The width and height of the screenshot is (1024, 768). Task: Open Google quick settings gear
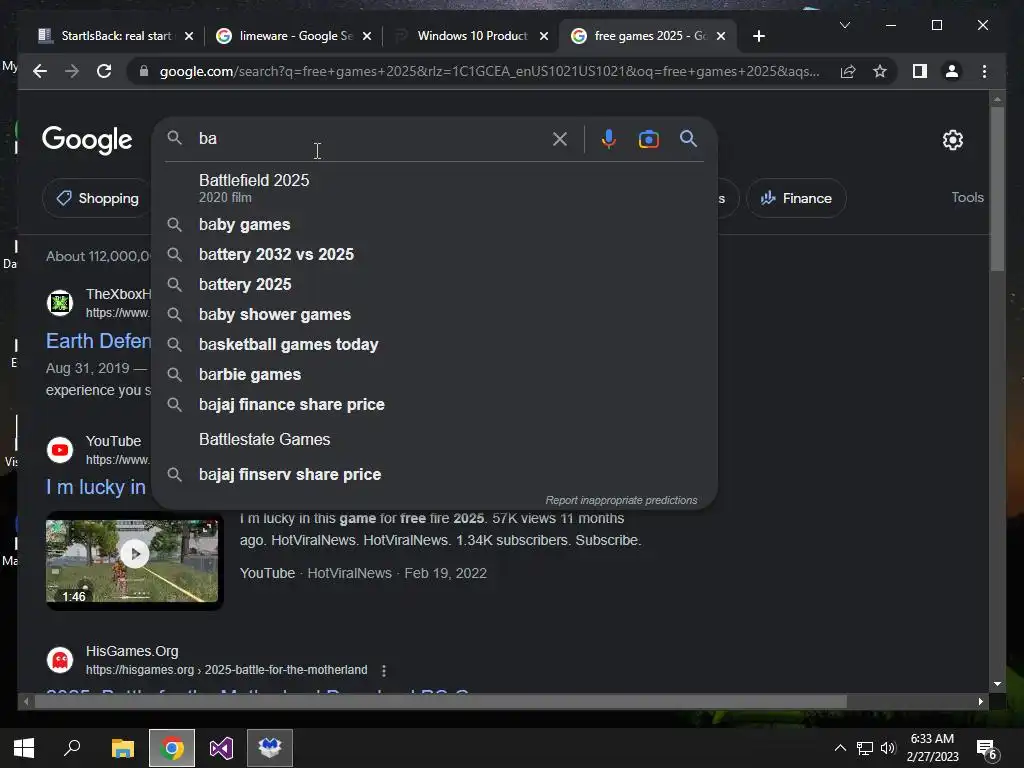pyautogui.click(x=953, y=140)
